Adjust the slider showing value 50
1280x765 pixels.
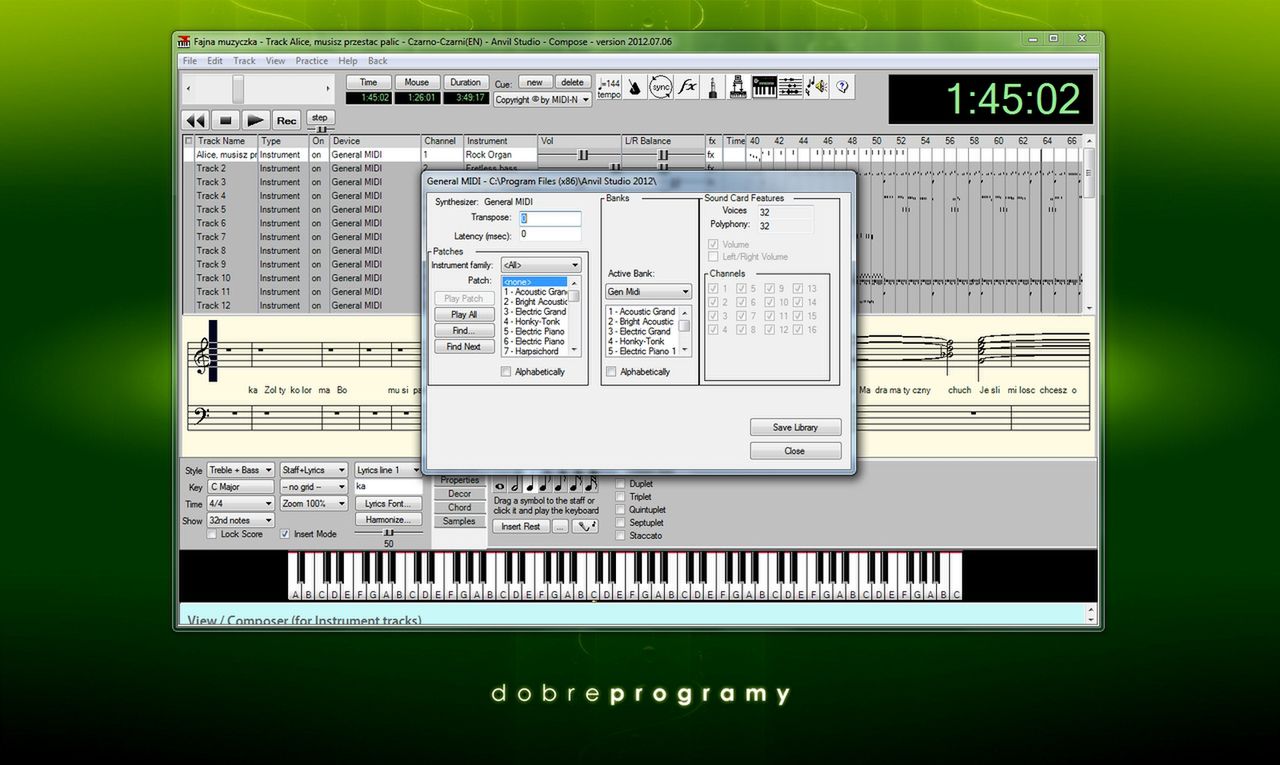pos(389,533)
